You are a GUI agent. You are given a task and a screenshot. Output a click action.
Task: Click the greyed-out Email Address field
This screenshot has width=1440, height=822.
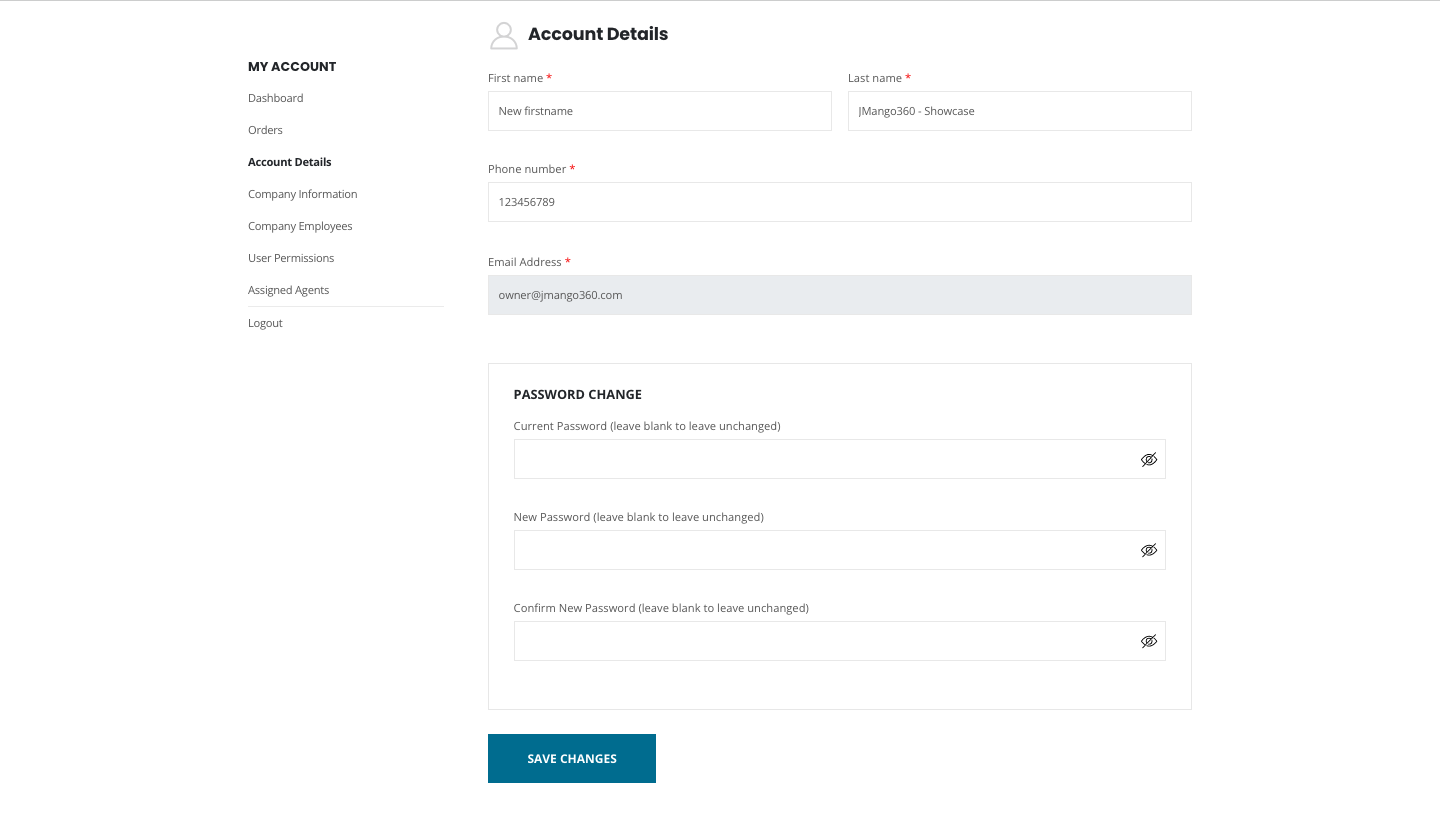[x=839, y=295]
